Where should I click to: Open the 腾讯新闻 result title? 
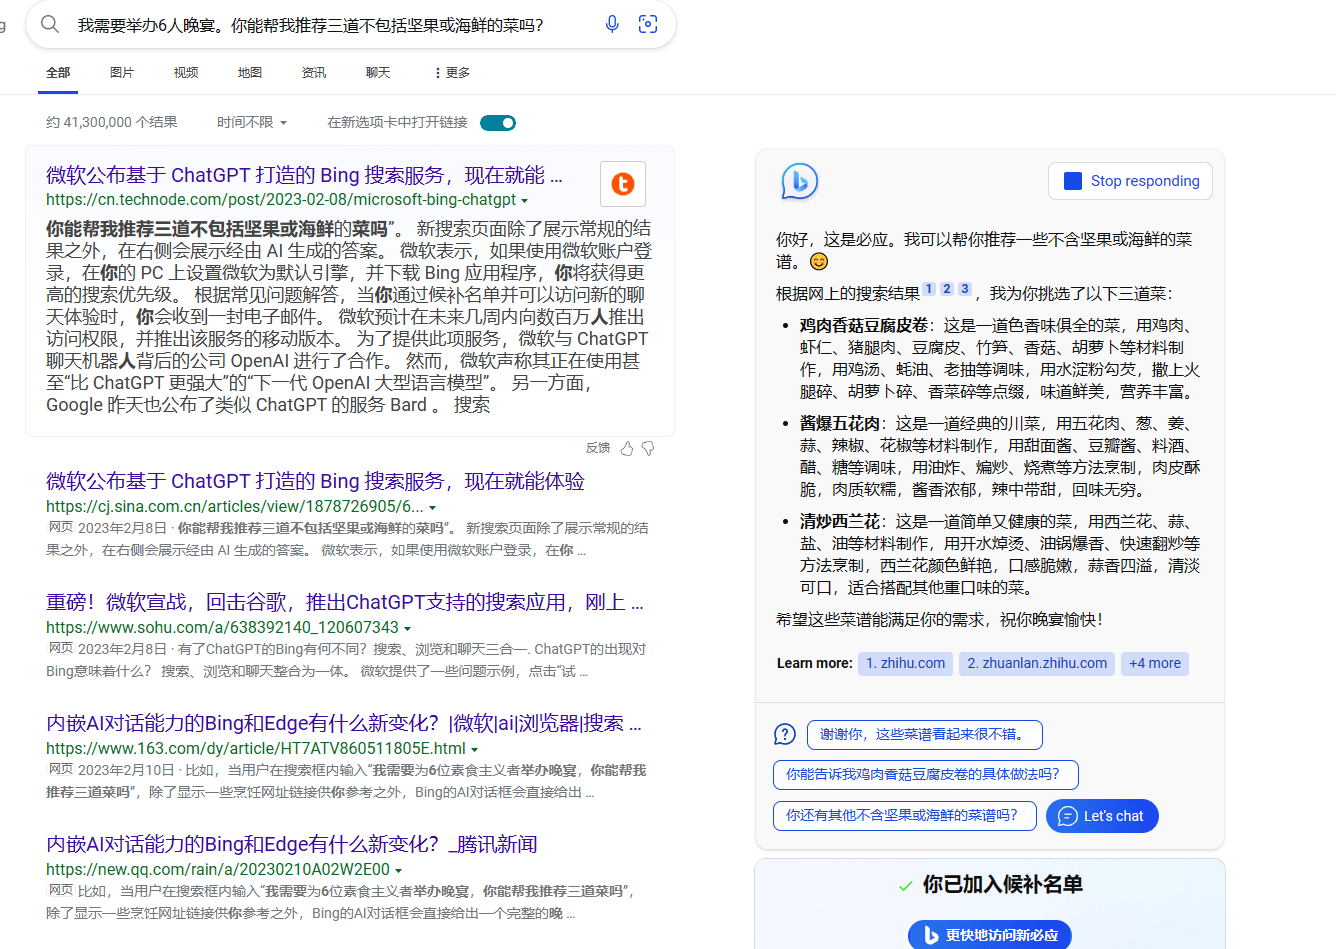[x=292, y=845]
